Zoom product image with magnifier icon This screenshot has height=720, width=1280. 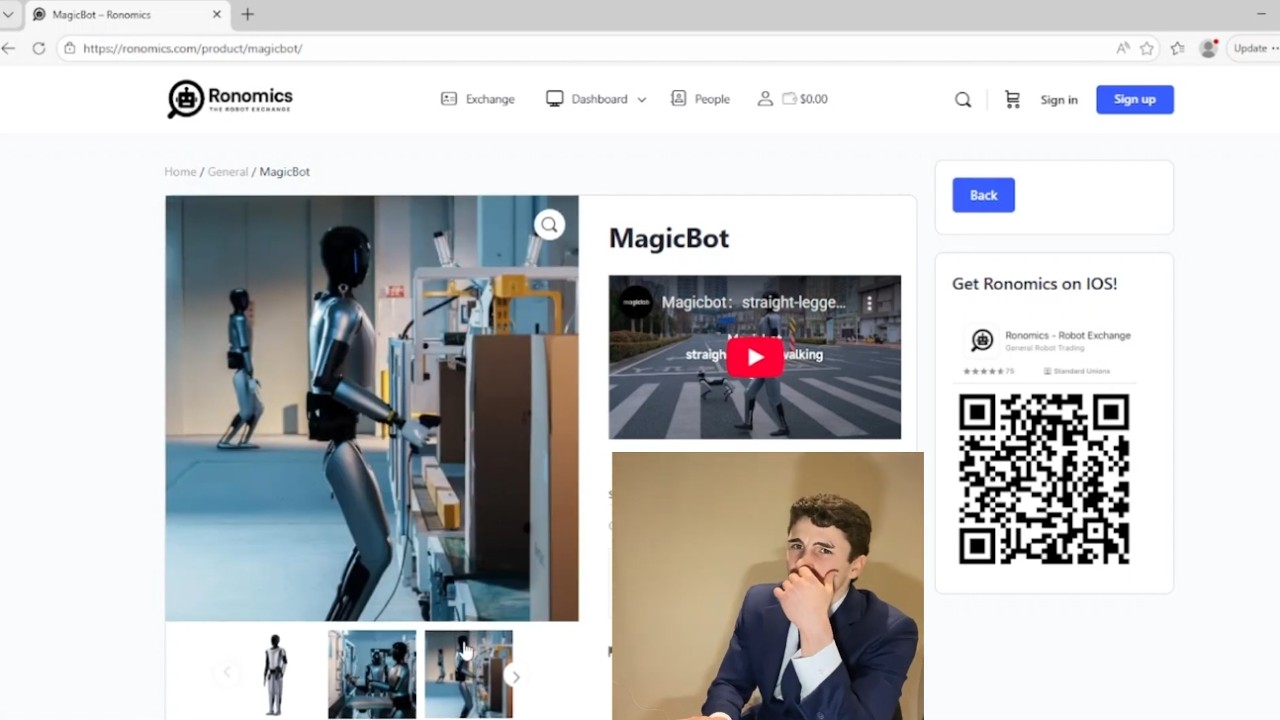click(x=549, y=225)
